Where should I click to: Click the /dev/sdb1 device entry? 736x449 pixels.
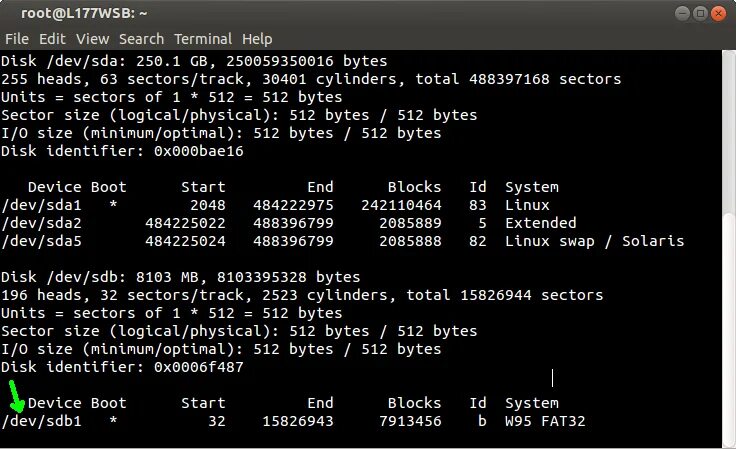click(x=41, y=421)
